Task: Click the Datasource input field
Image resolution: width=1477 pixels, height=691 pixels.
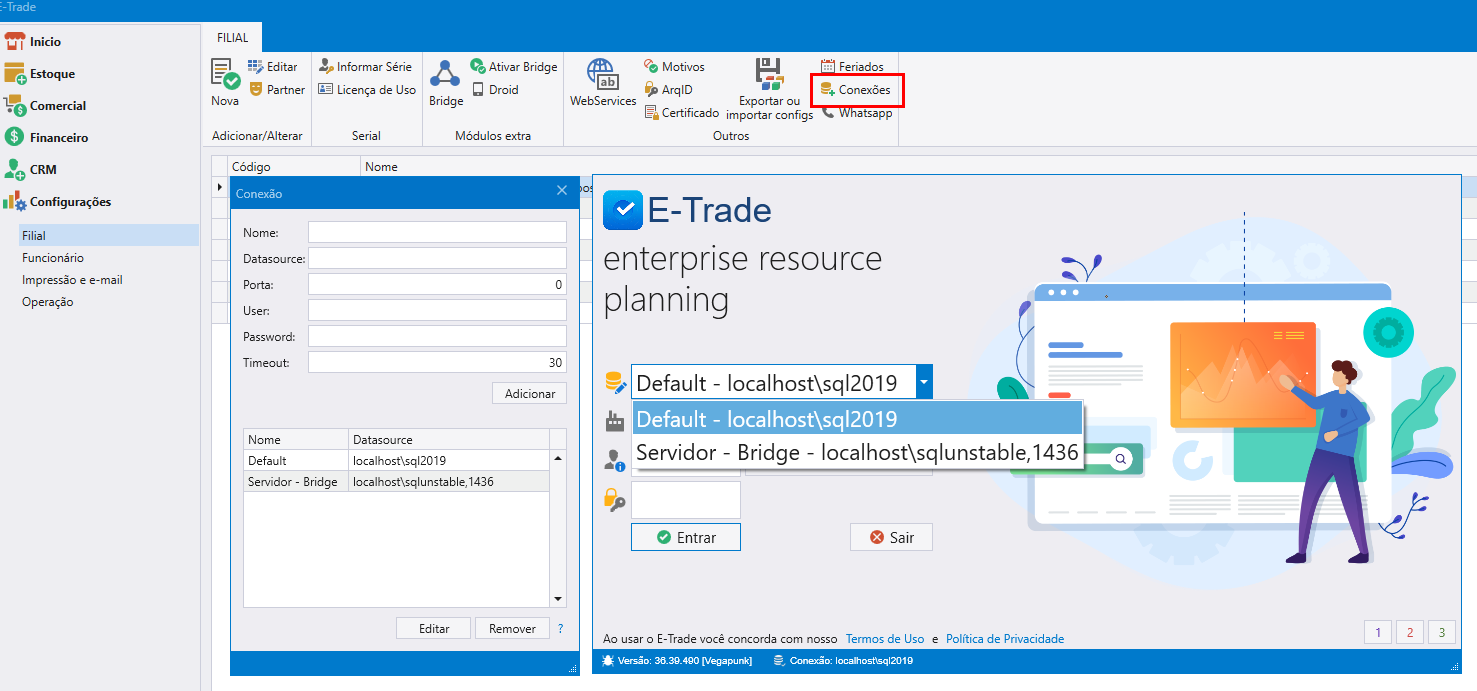Action: [437, 258]
